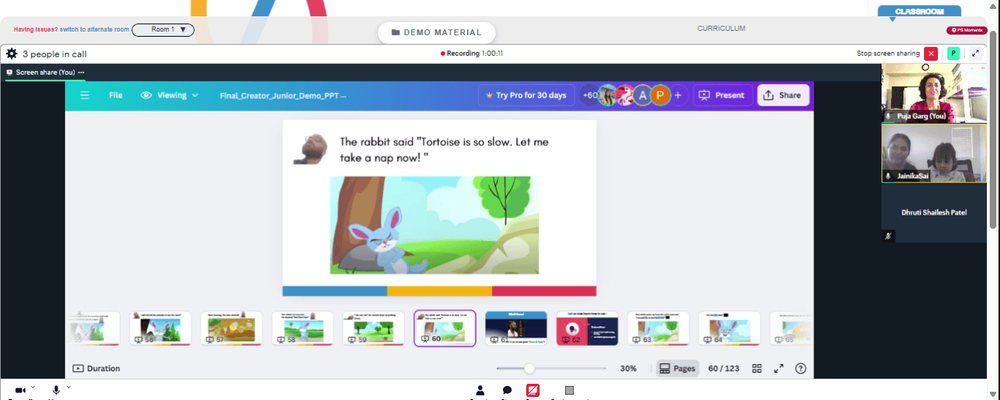Add collaborator with plus icon
The width and height of the screenshot is (1000, 400).
(x=678, y=96)
